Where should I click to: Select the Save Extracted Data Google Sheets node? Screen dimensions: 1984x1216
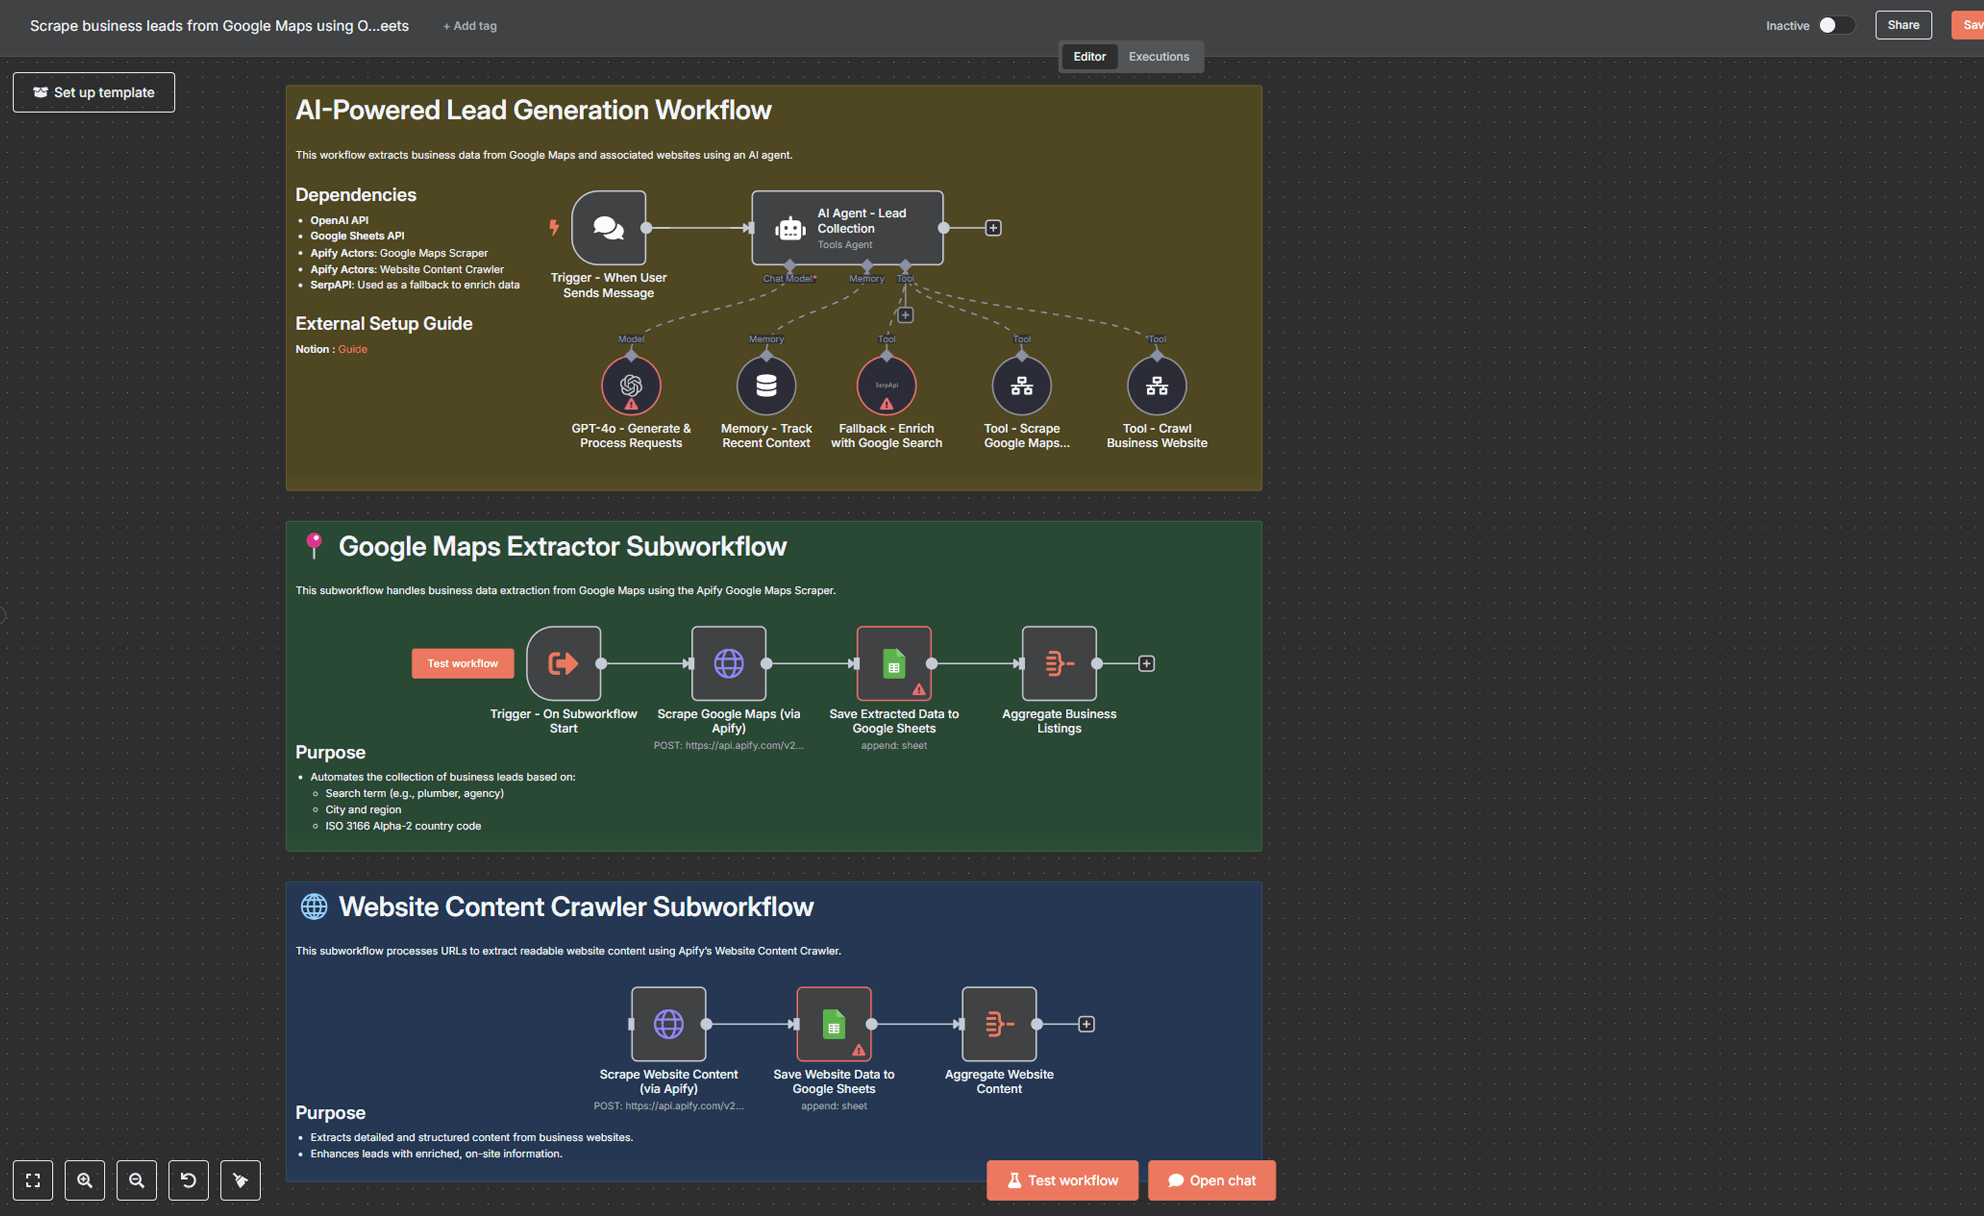(893, 664)
